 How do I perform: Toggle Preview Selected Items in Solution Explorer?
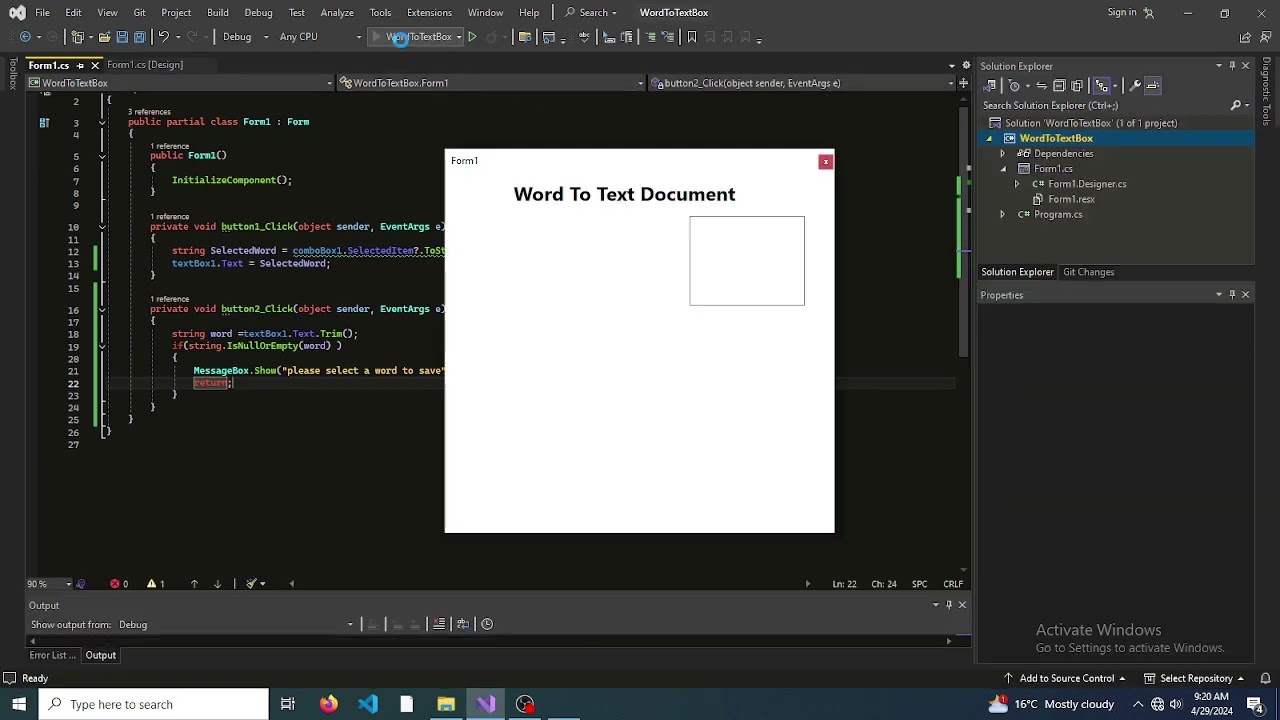coord(1152,86)
